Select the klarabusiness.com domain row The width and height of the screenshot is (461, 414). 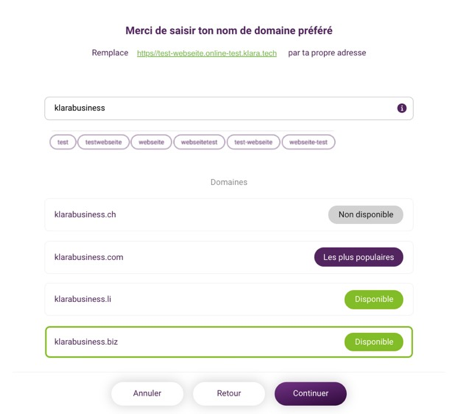click(x=229, y=257)
